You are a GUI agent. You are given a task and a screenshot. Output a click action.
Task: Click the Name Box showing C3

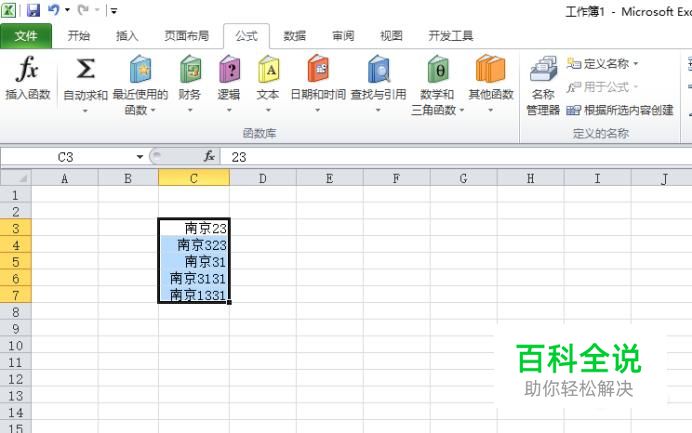(66, 157)
